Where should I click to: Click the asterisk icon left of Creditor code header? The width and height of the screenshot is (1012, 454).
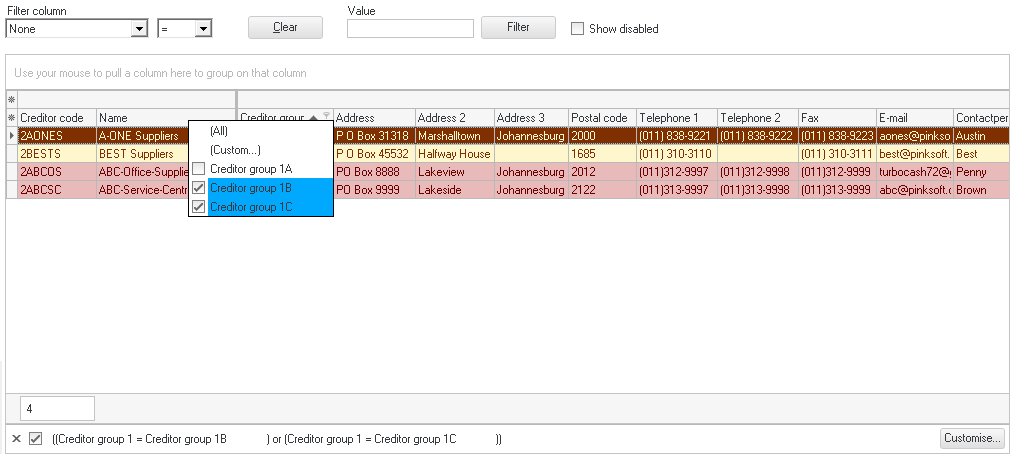click(12, 118)
